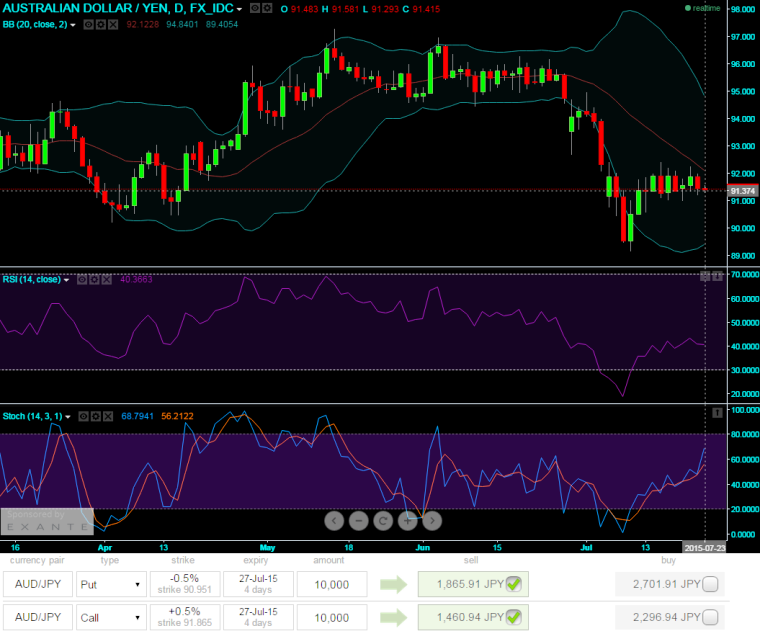This screenshot has width=760, height=631.
Task: Hide the RSI indicator using eye icon
Action: tap(81, 280)
